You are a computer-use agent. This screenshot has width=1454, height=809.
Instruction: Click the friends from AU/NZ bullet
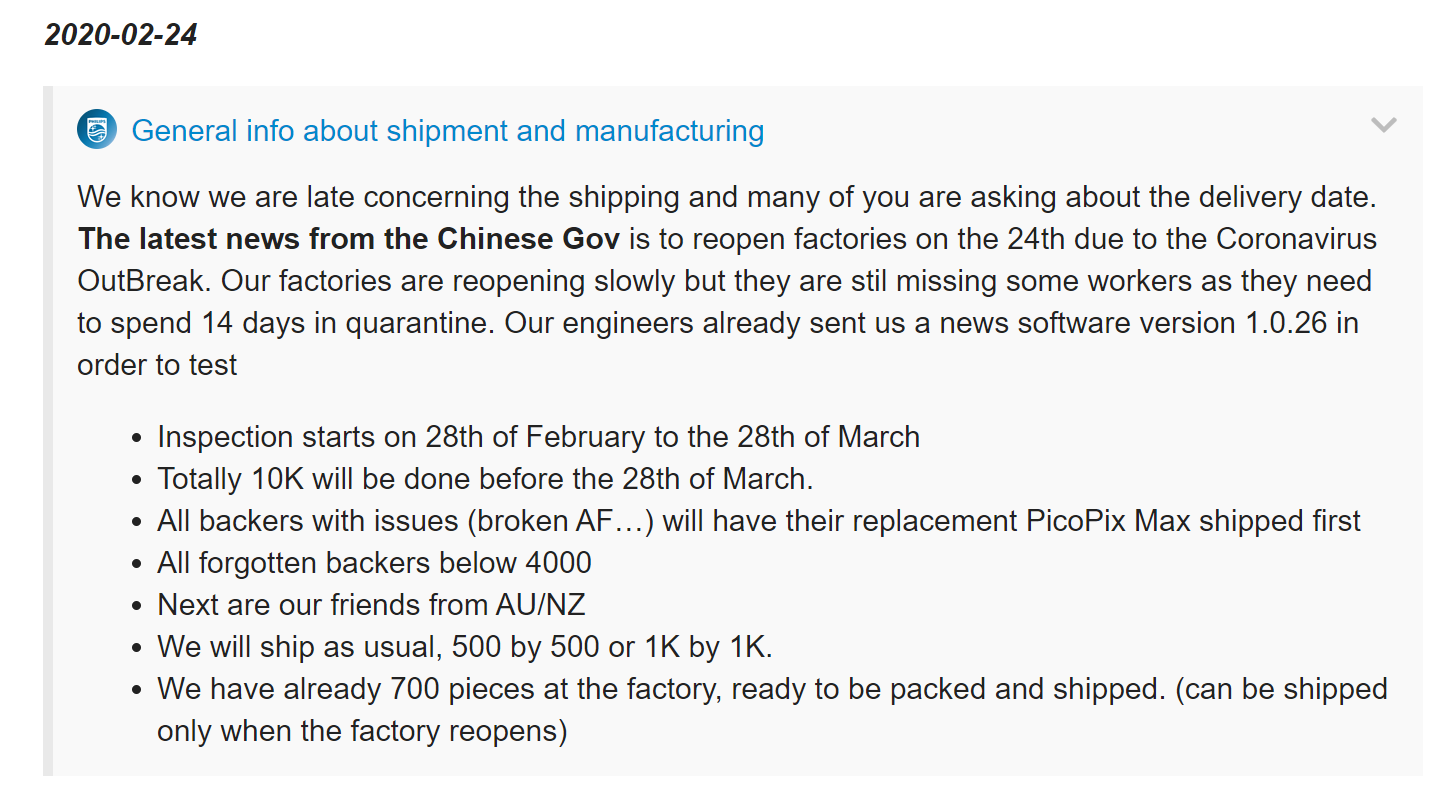(371, 605)
